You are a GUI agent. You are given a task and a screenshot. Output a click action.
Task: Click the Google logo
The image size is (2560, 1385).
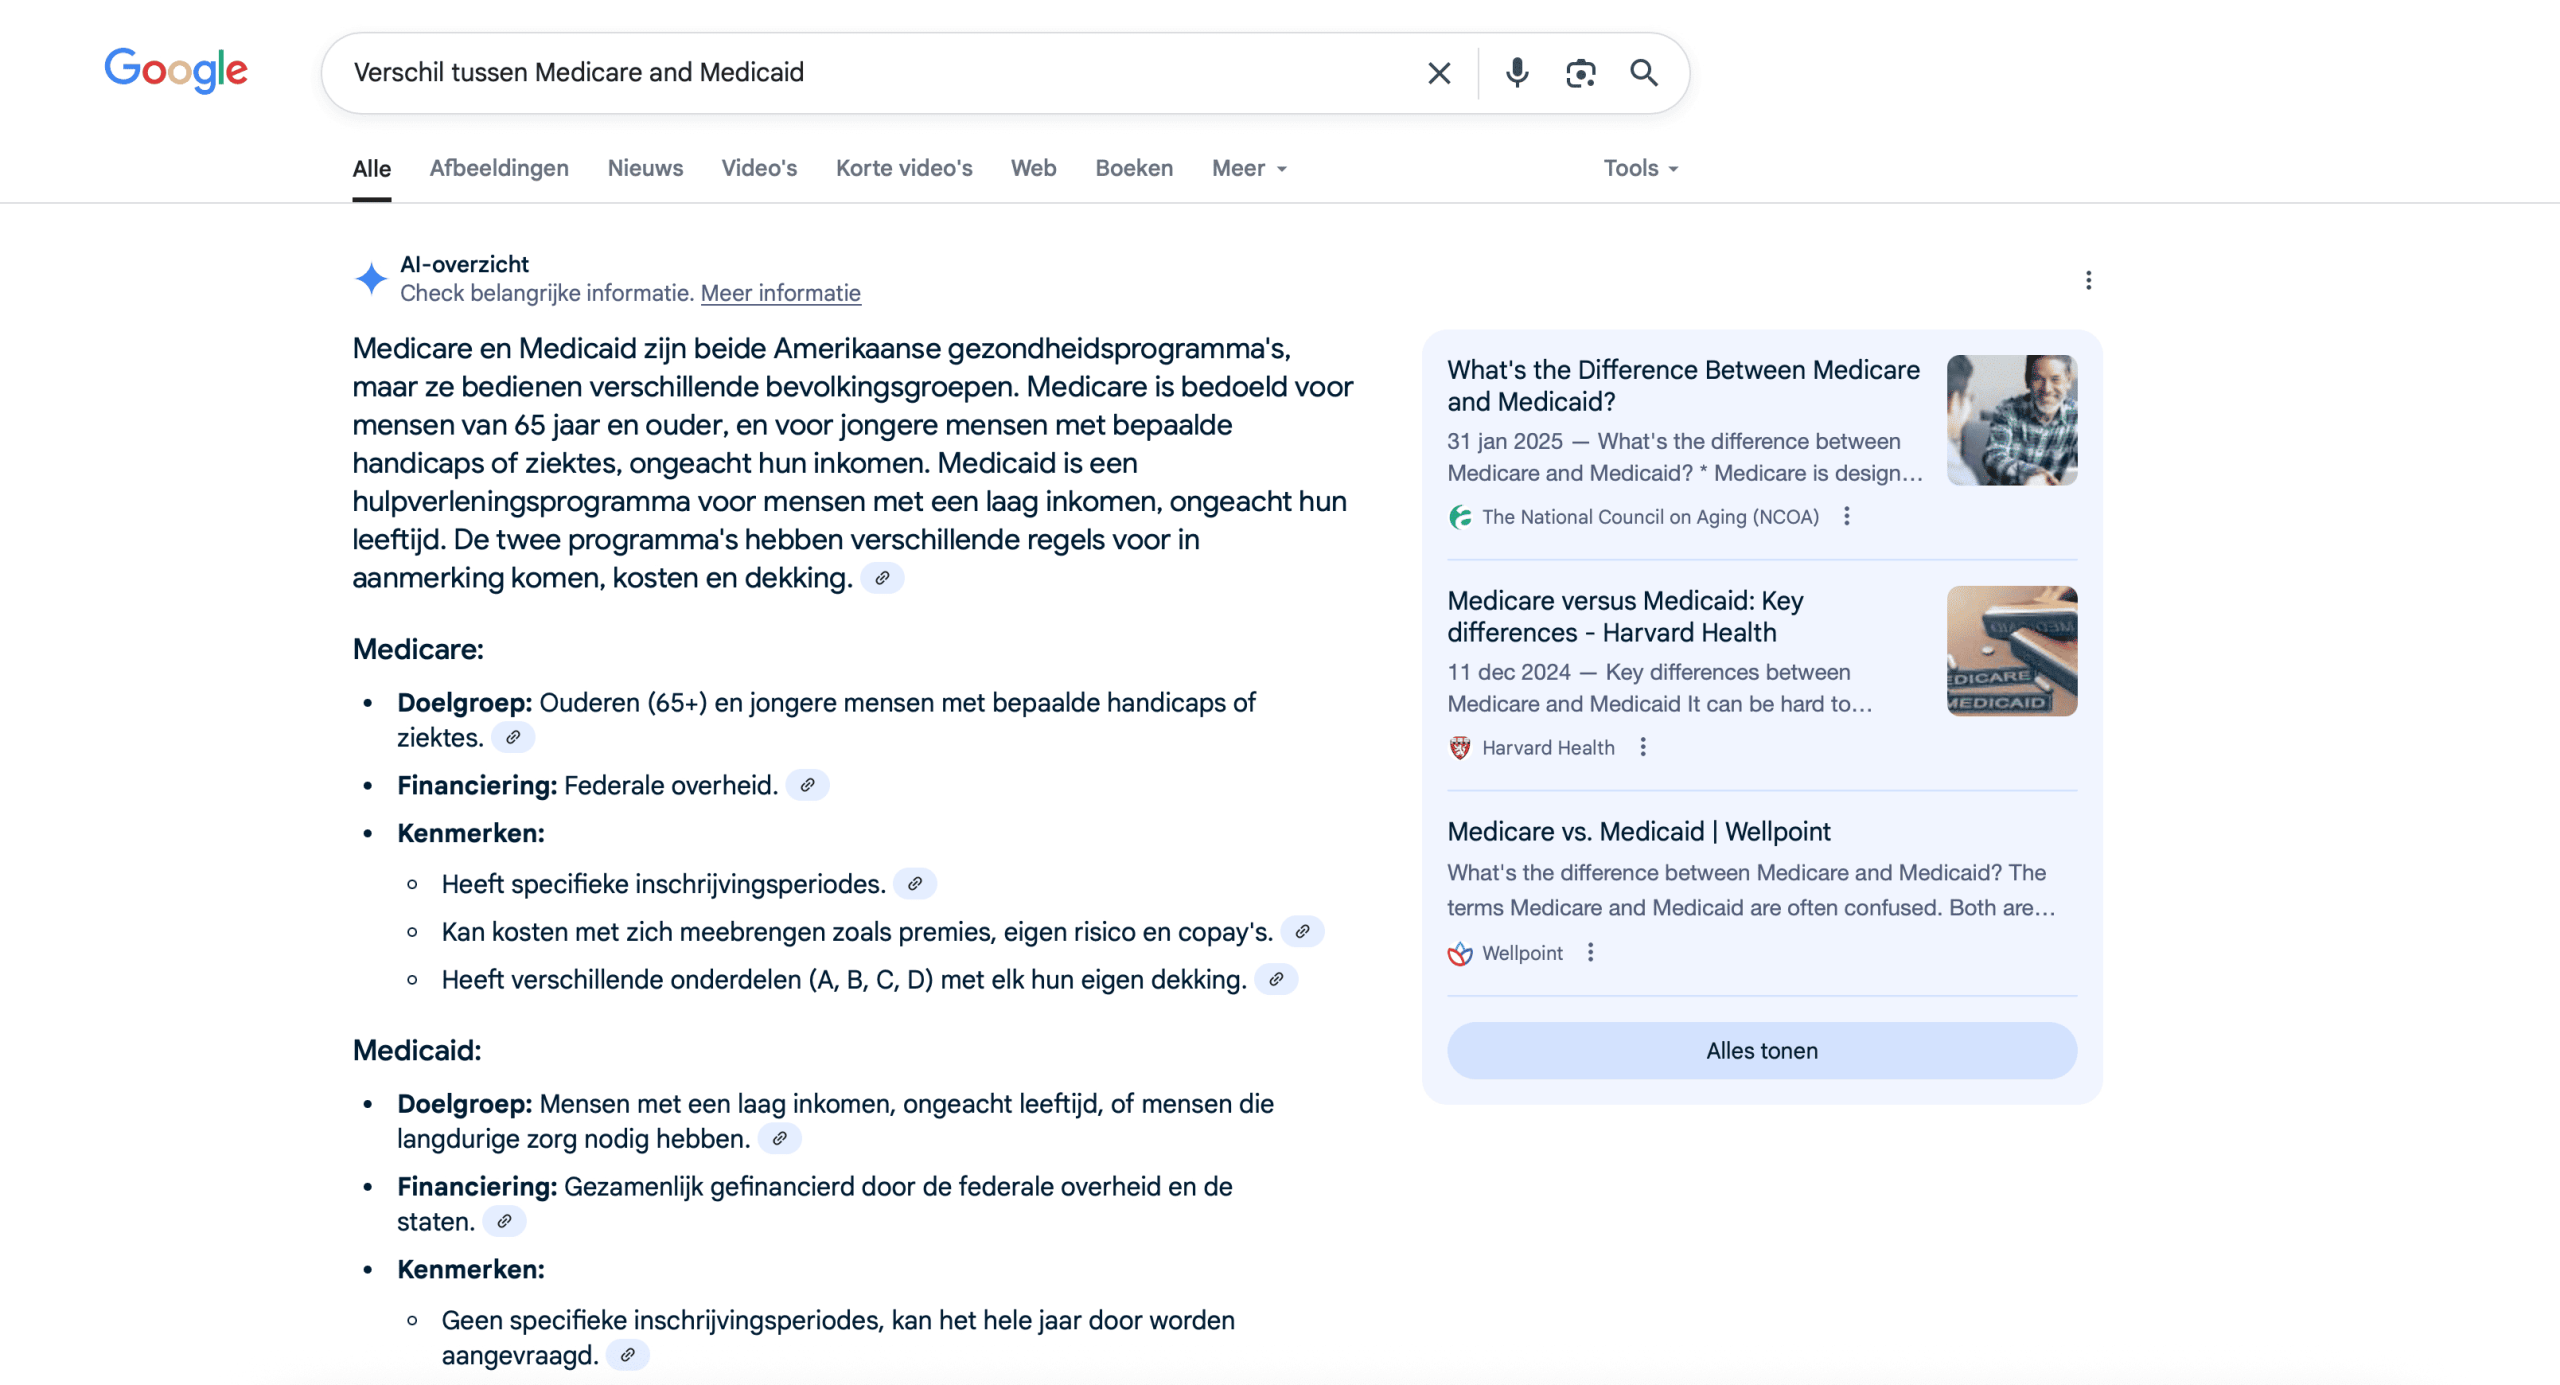pyautogui.click(x=176, y=71)
